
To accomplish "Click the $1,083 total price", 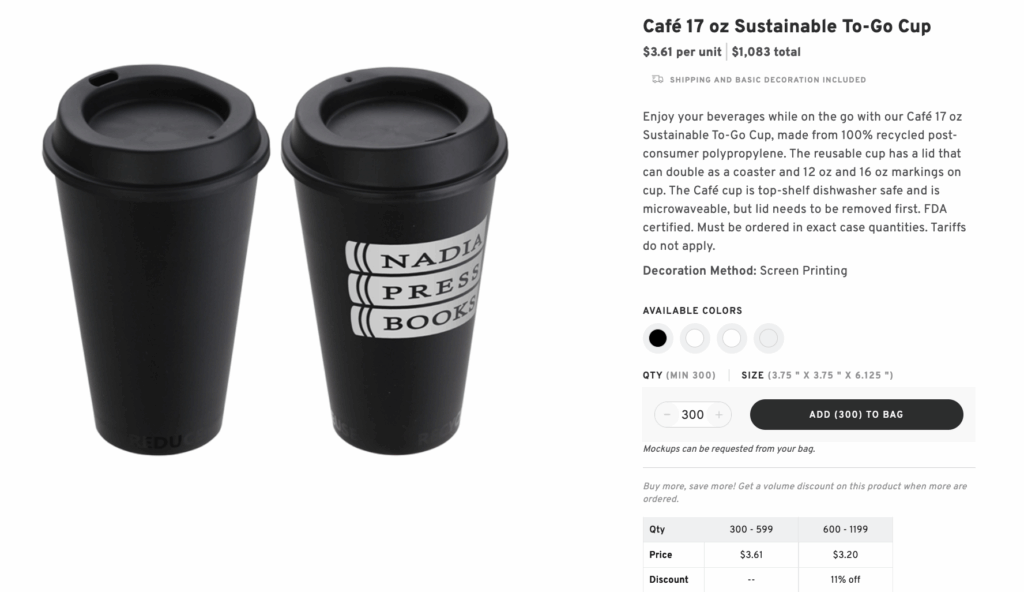I will [x=763, y=51].
